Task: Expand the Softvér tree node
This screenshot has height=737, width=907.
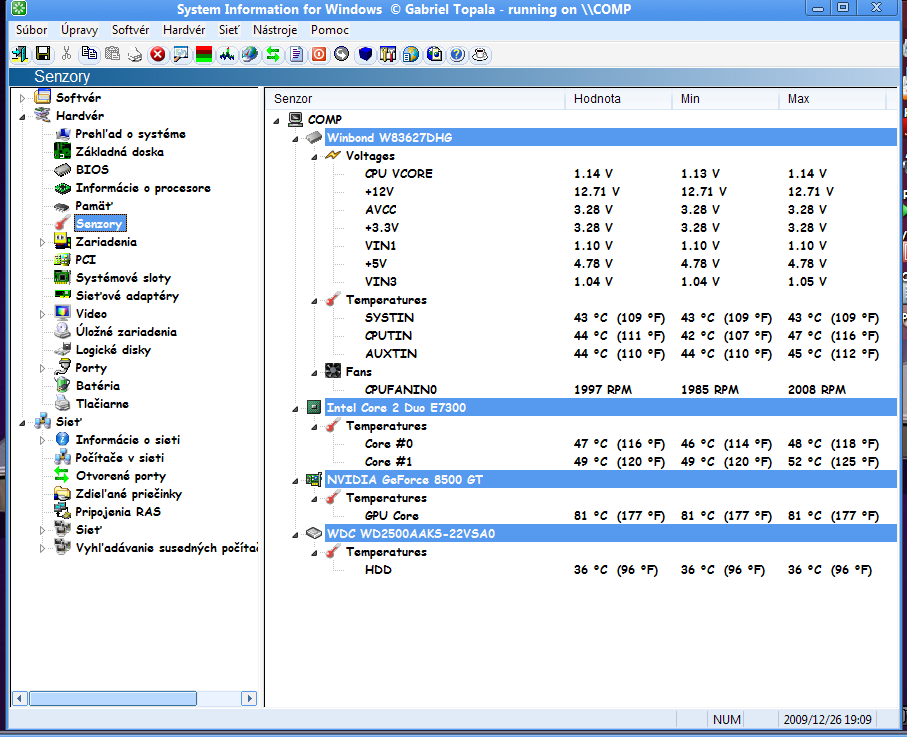Action: click(x=22, y=98)
